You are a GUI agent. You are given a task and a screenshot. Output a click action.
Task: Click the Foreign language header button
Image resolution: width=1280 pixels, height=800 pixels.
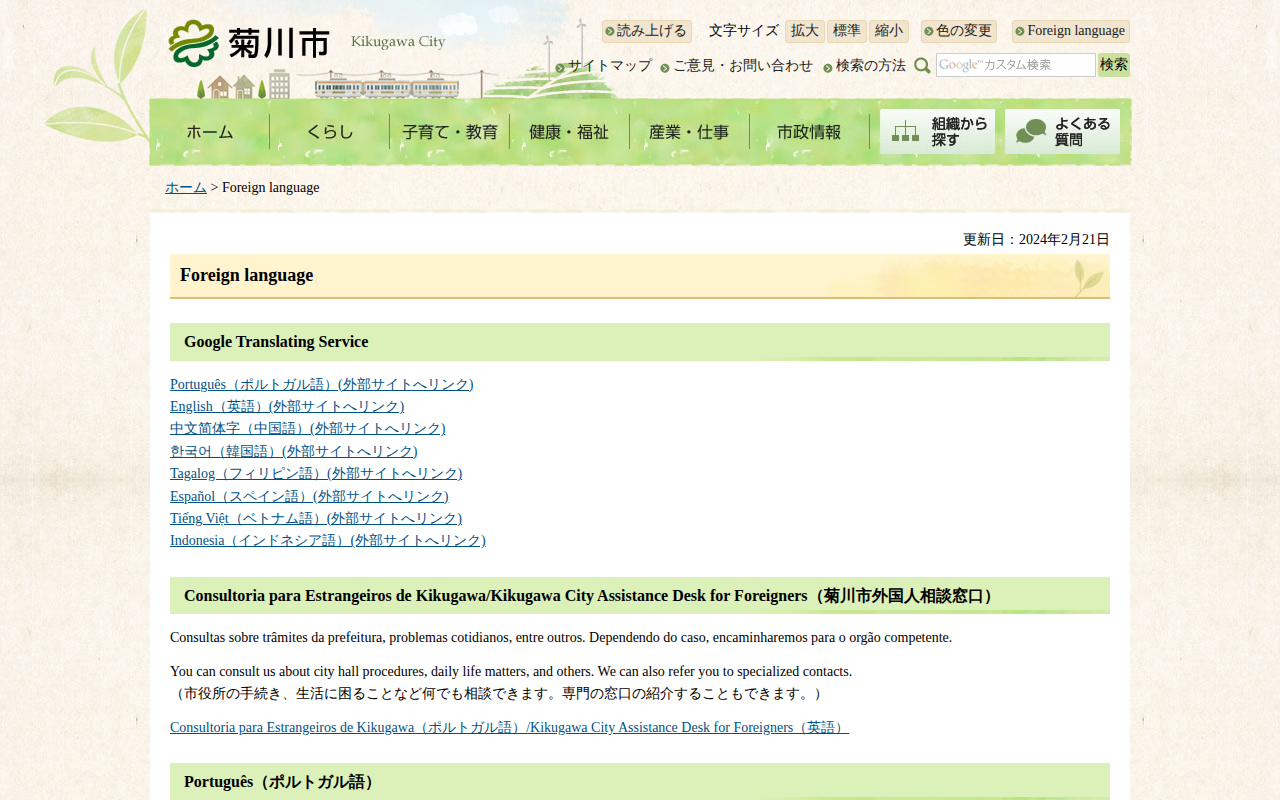pyautogui.click(x=1071, y=31)
